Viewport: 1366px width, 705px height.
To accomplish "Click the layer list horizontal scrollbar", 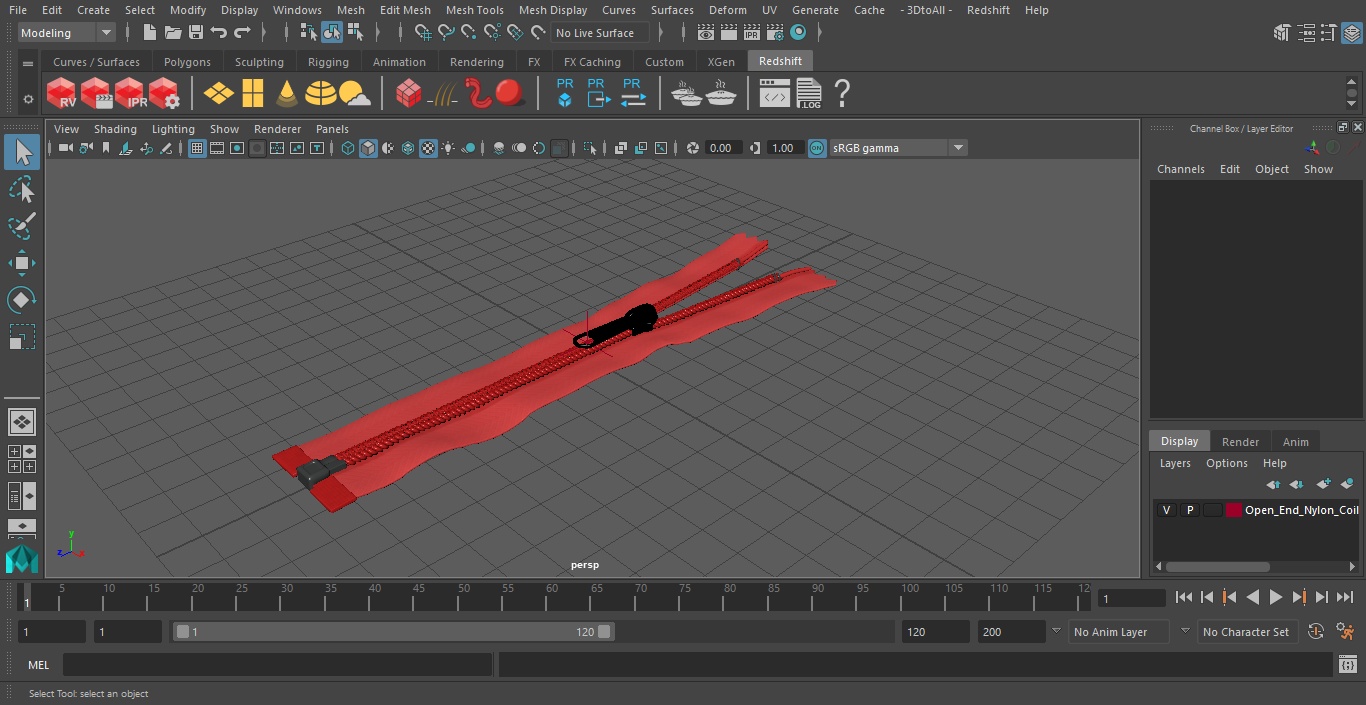I will pos(1218,566).
